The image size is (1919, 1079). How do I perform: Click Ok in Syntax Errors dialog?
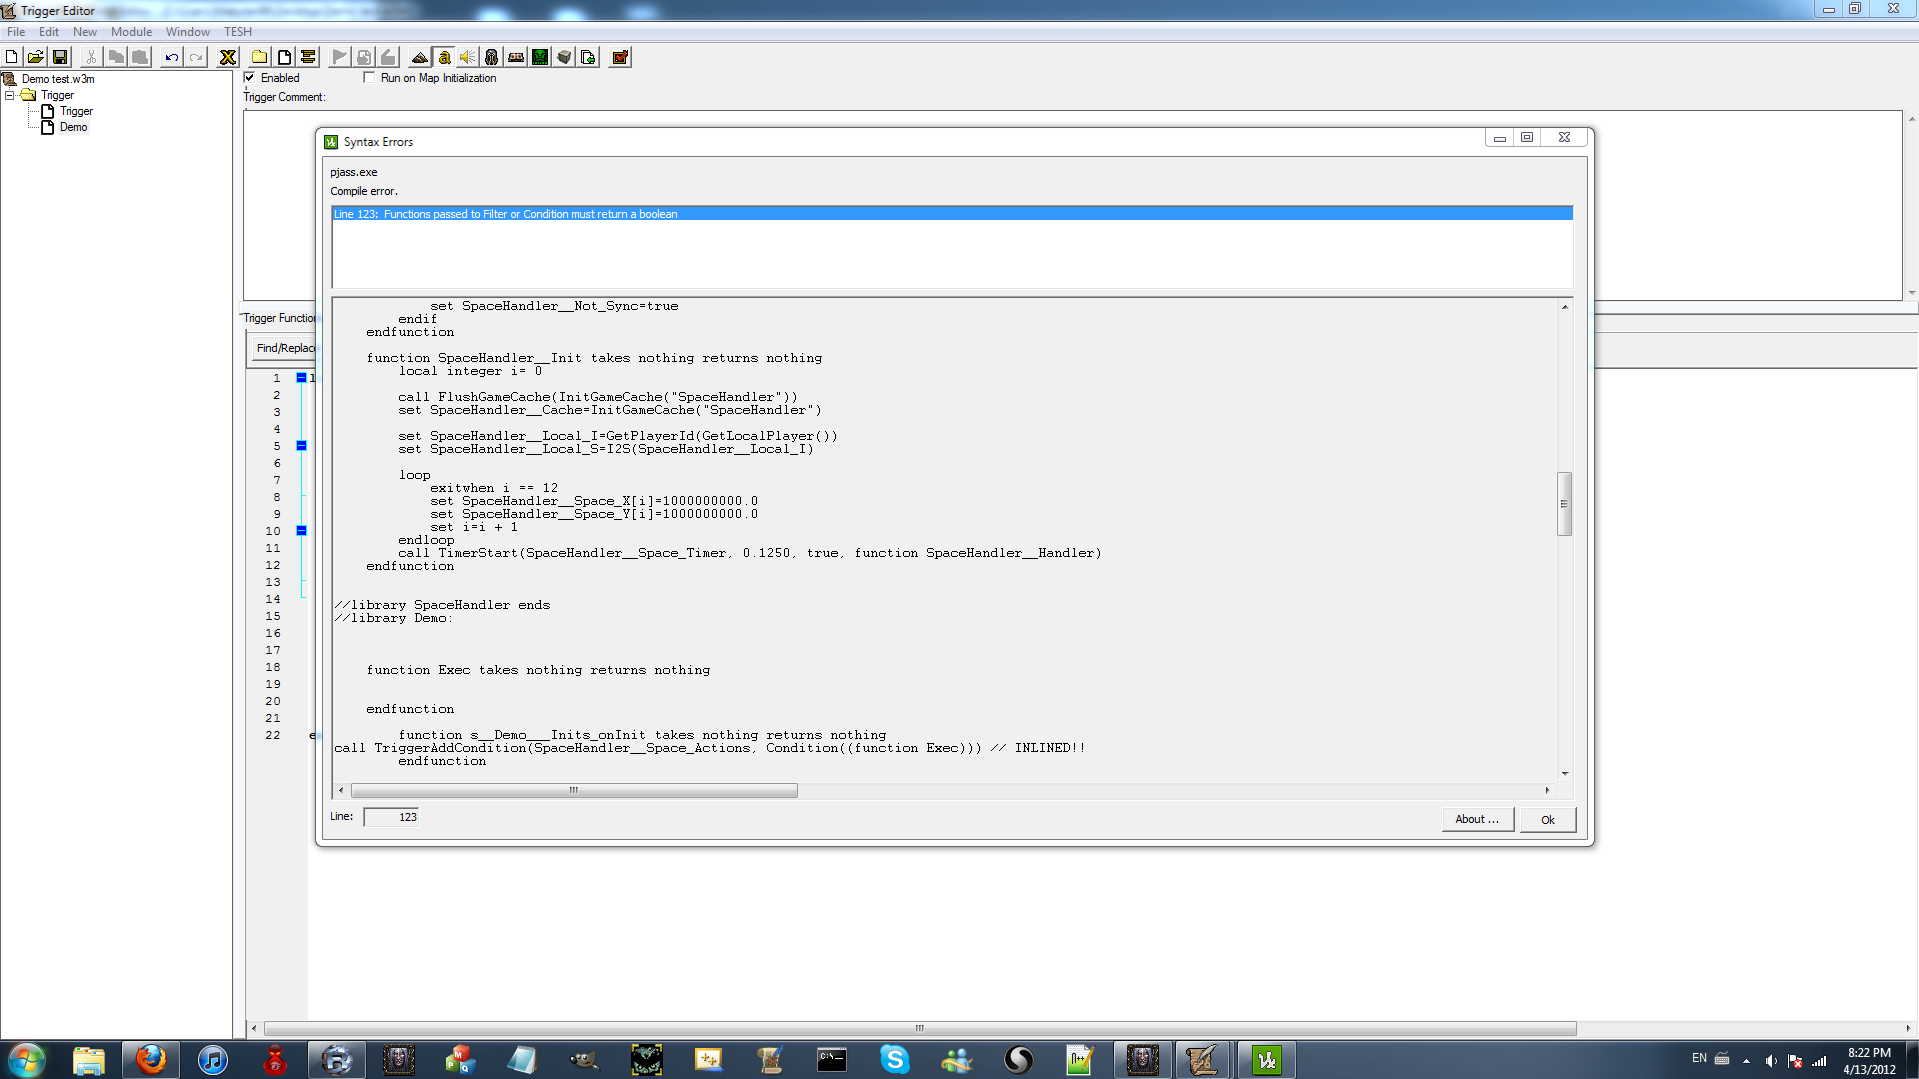(x=1547, y=819)
